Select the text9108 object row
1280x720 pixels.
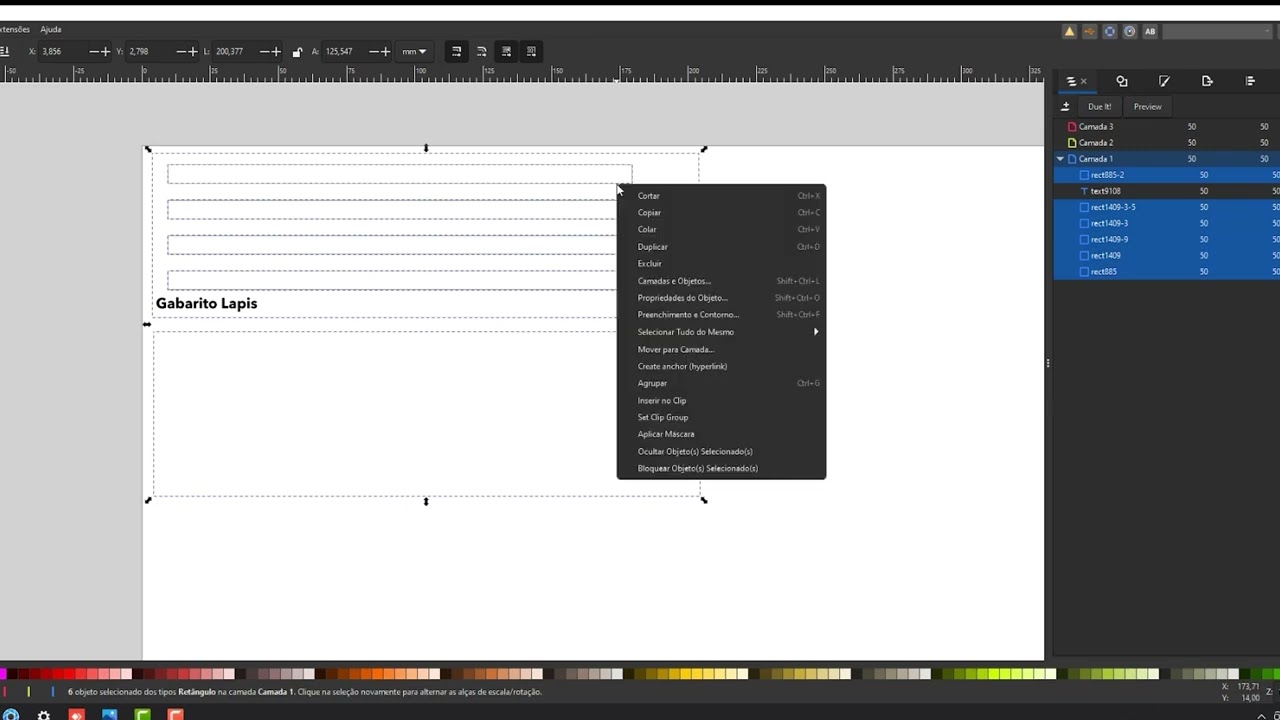pos(1167,191)
